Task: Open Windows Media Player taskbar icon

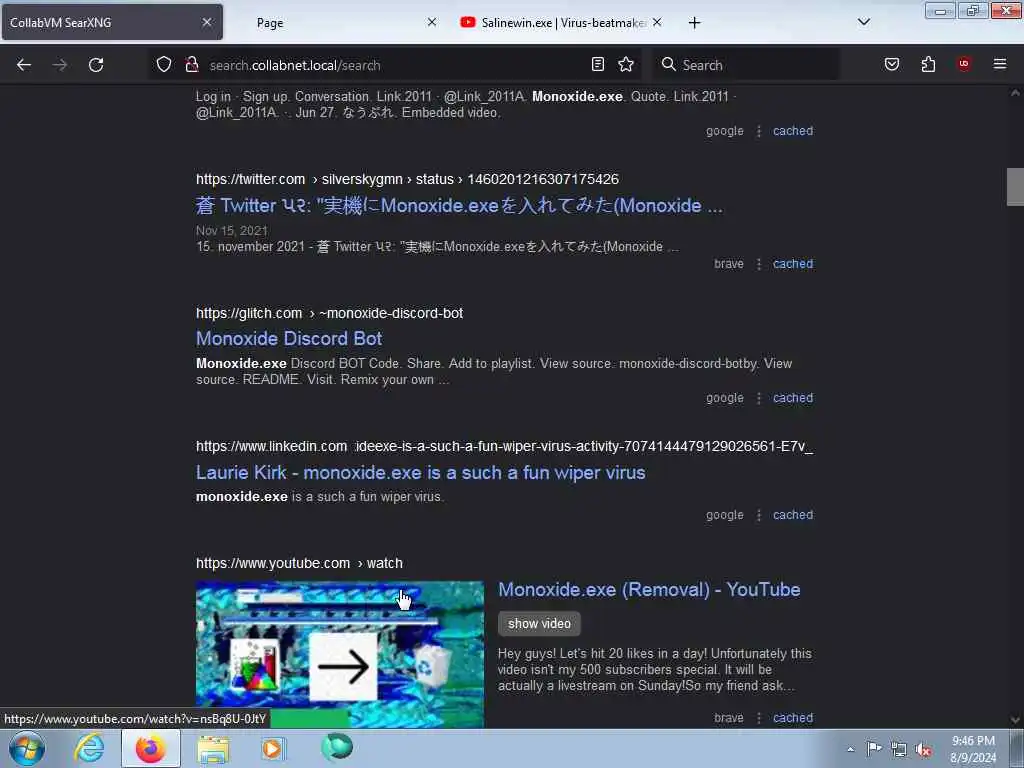Action: click(273, 749)
